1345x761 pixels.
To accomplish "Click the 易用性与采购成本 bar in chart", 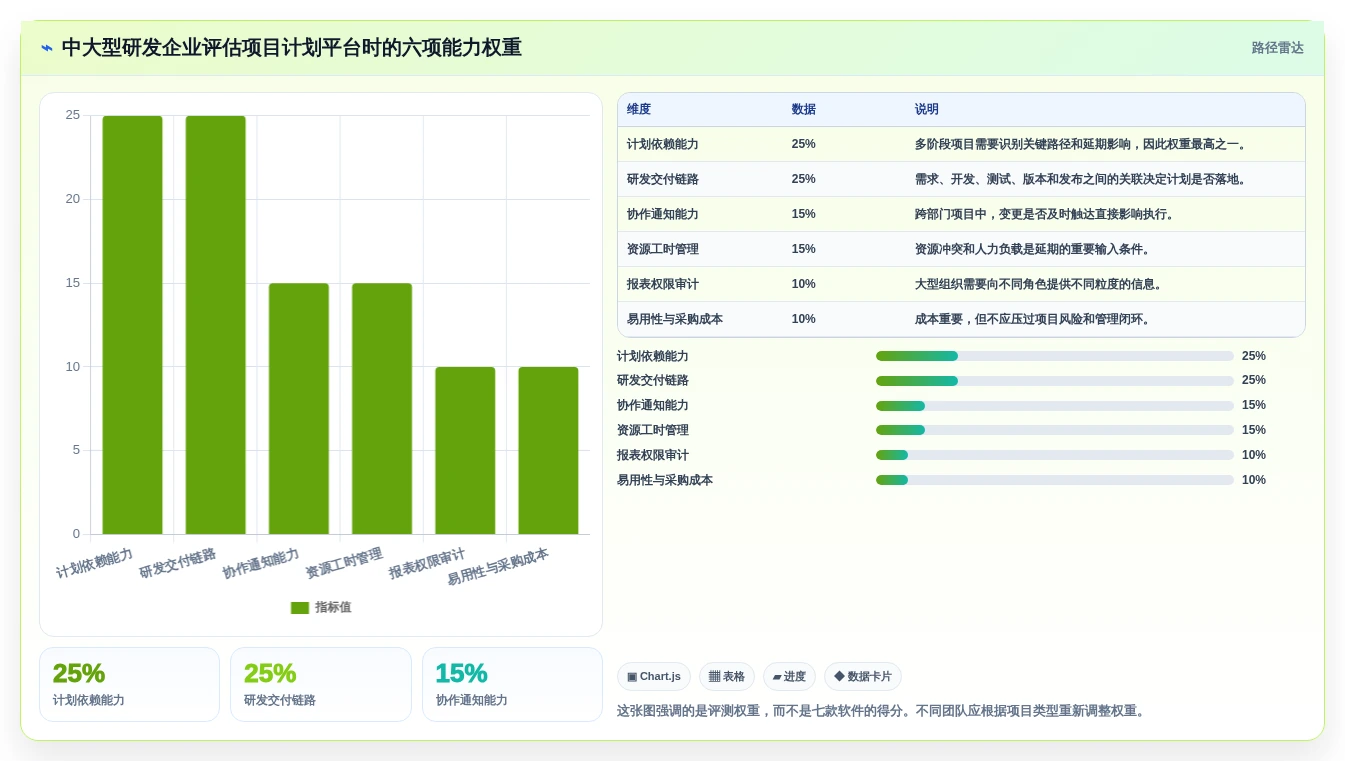I will [x=548, y=451].
